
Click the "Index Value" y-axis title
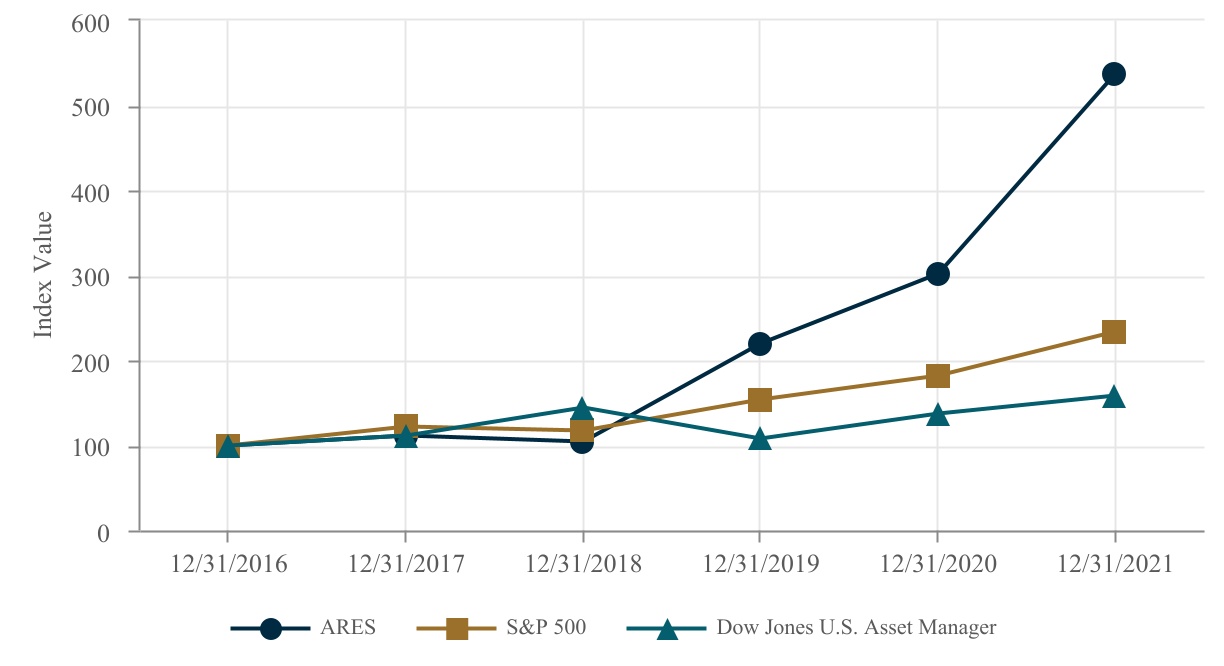pos(43,275)
